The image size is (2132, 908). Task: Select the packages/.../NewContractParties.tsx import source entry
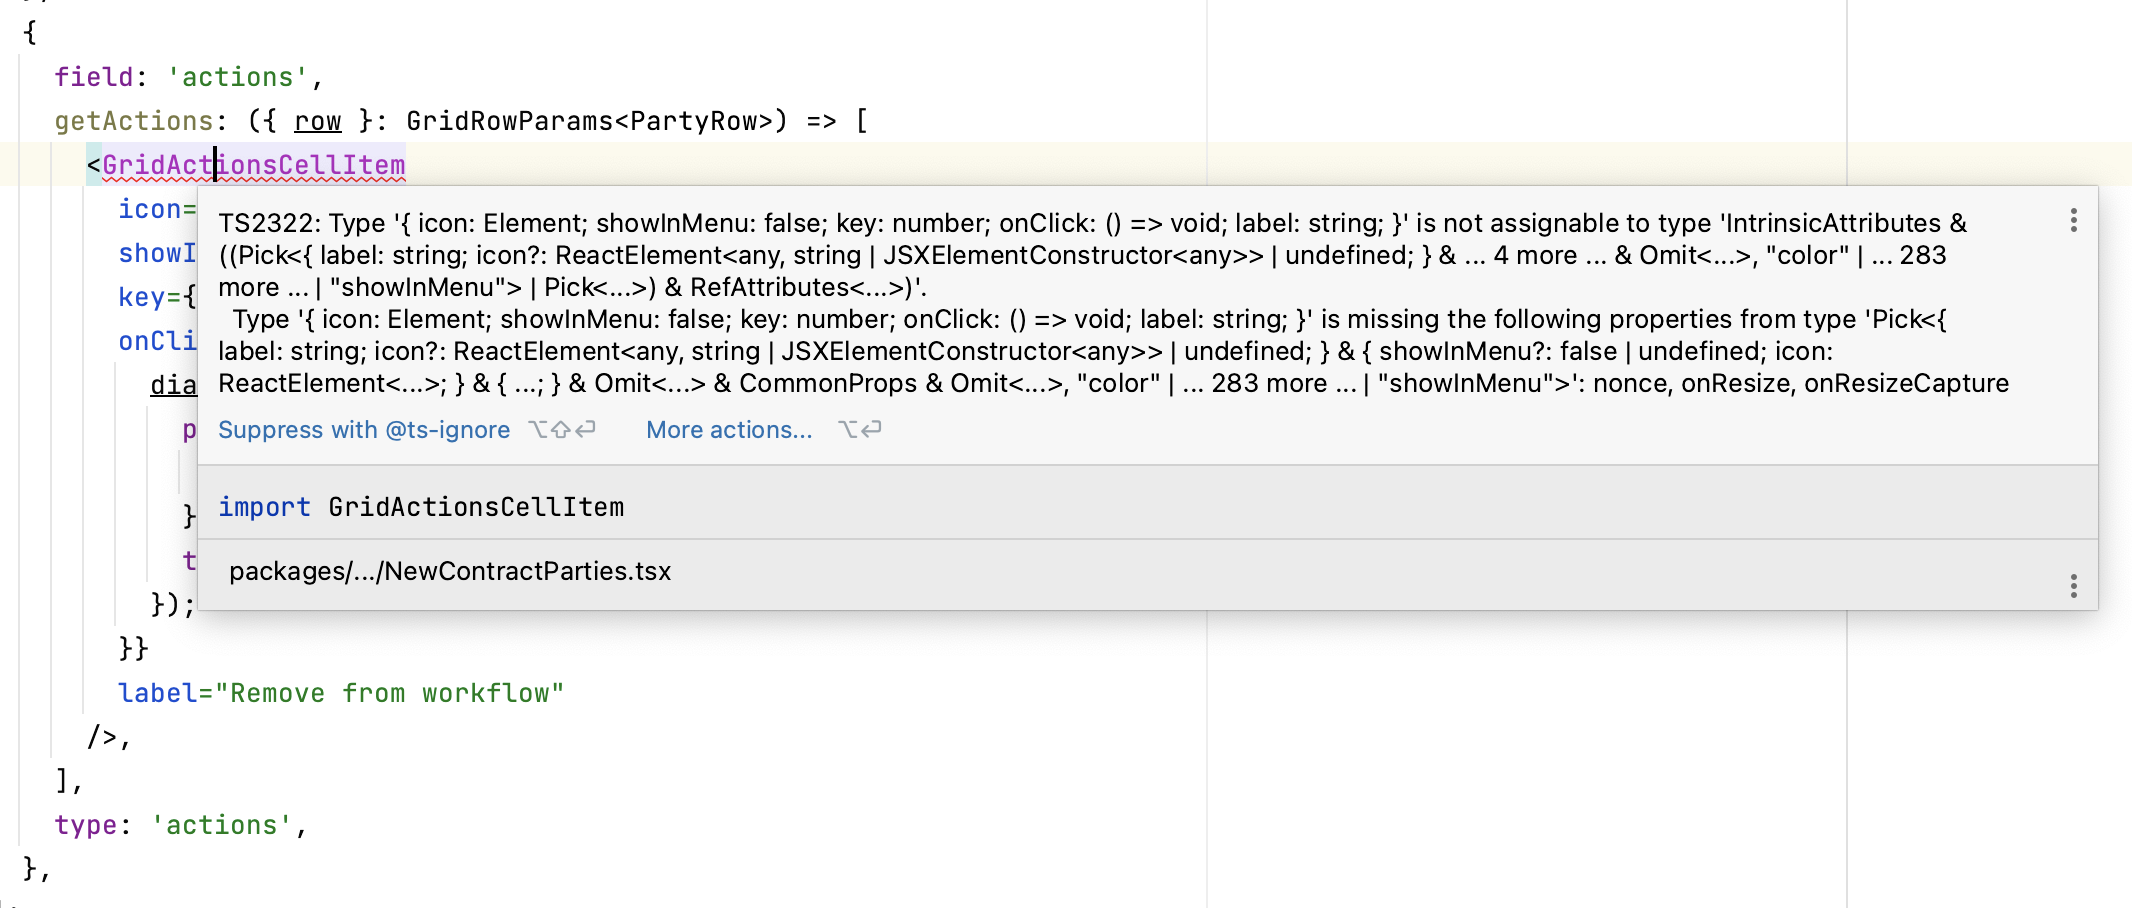tap(450, 571)
